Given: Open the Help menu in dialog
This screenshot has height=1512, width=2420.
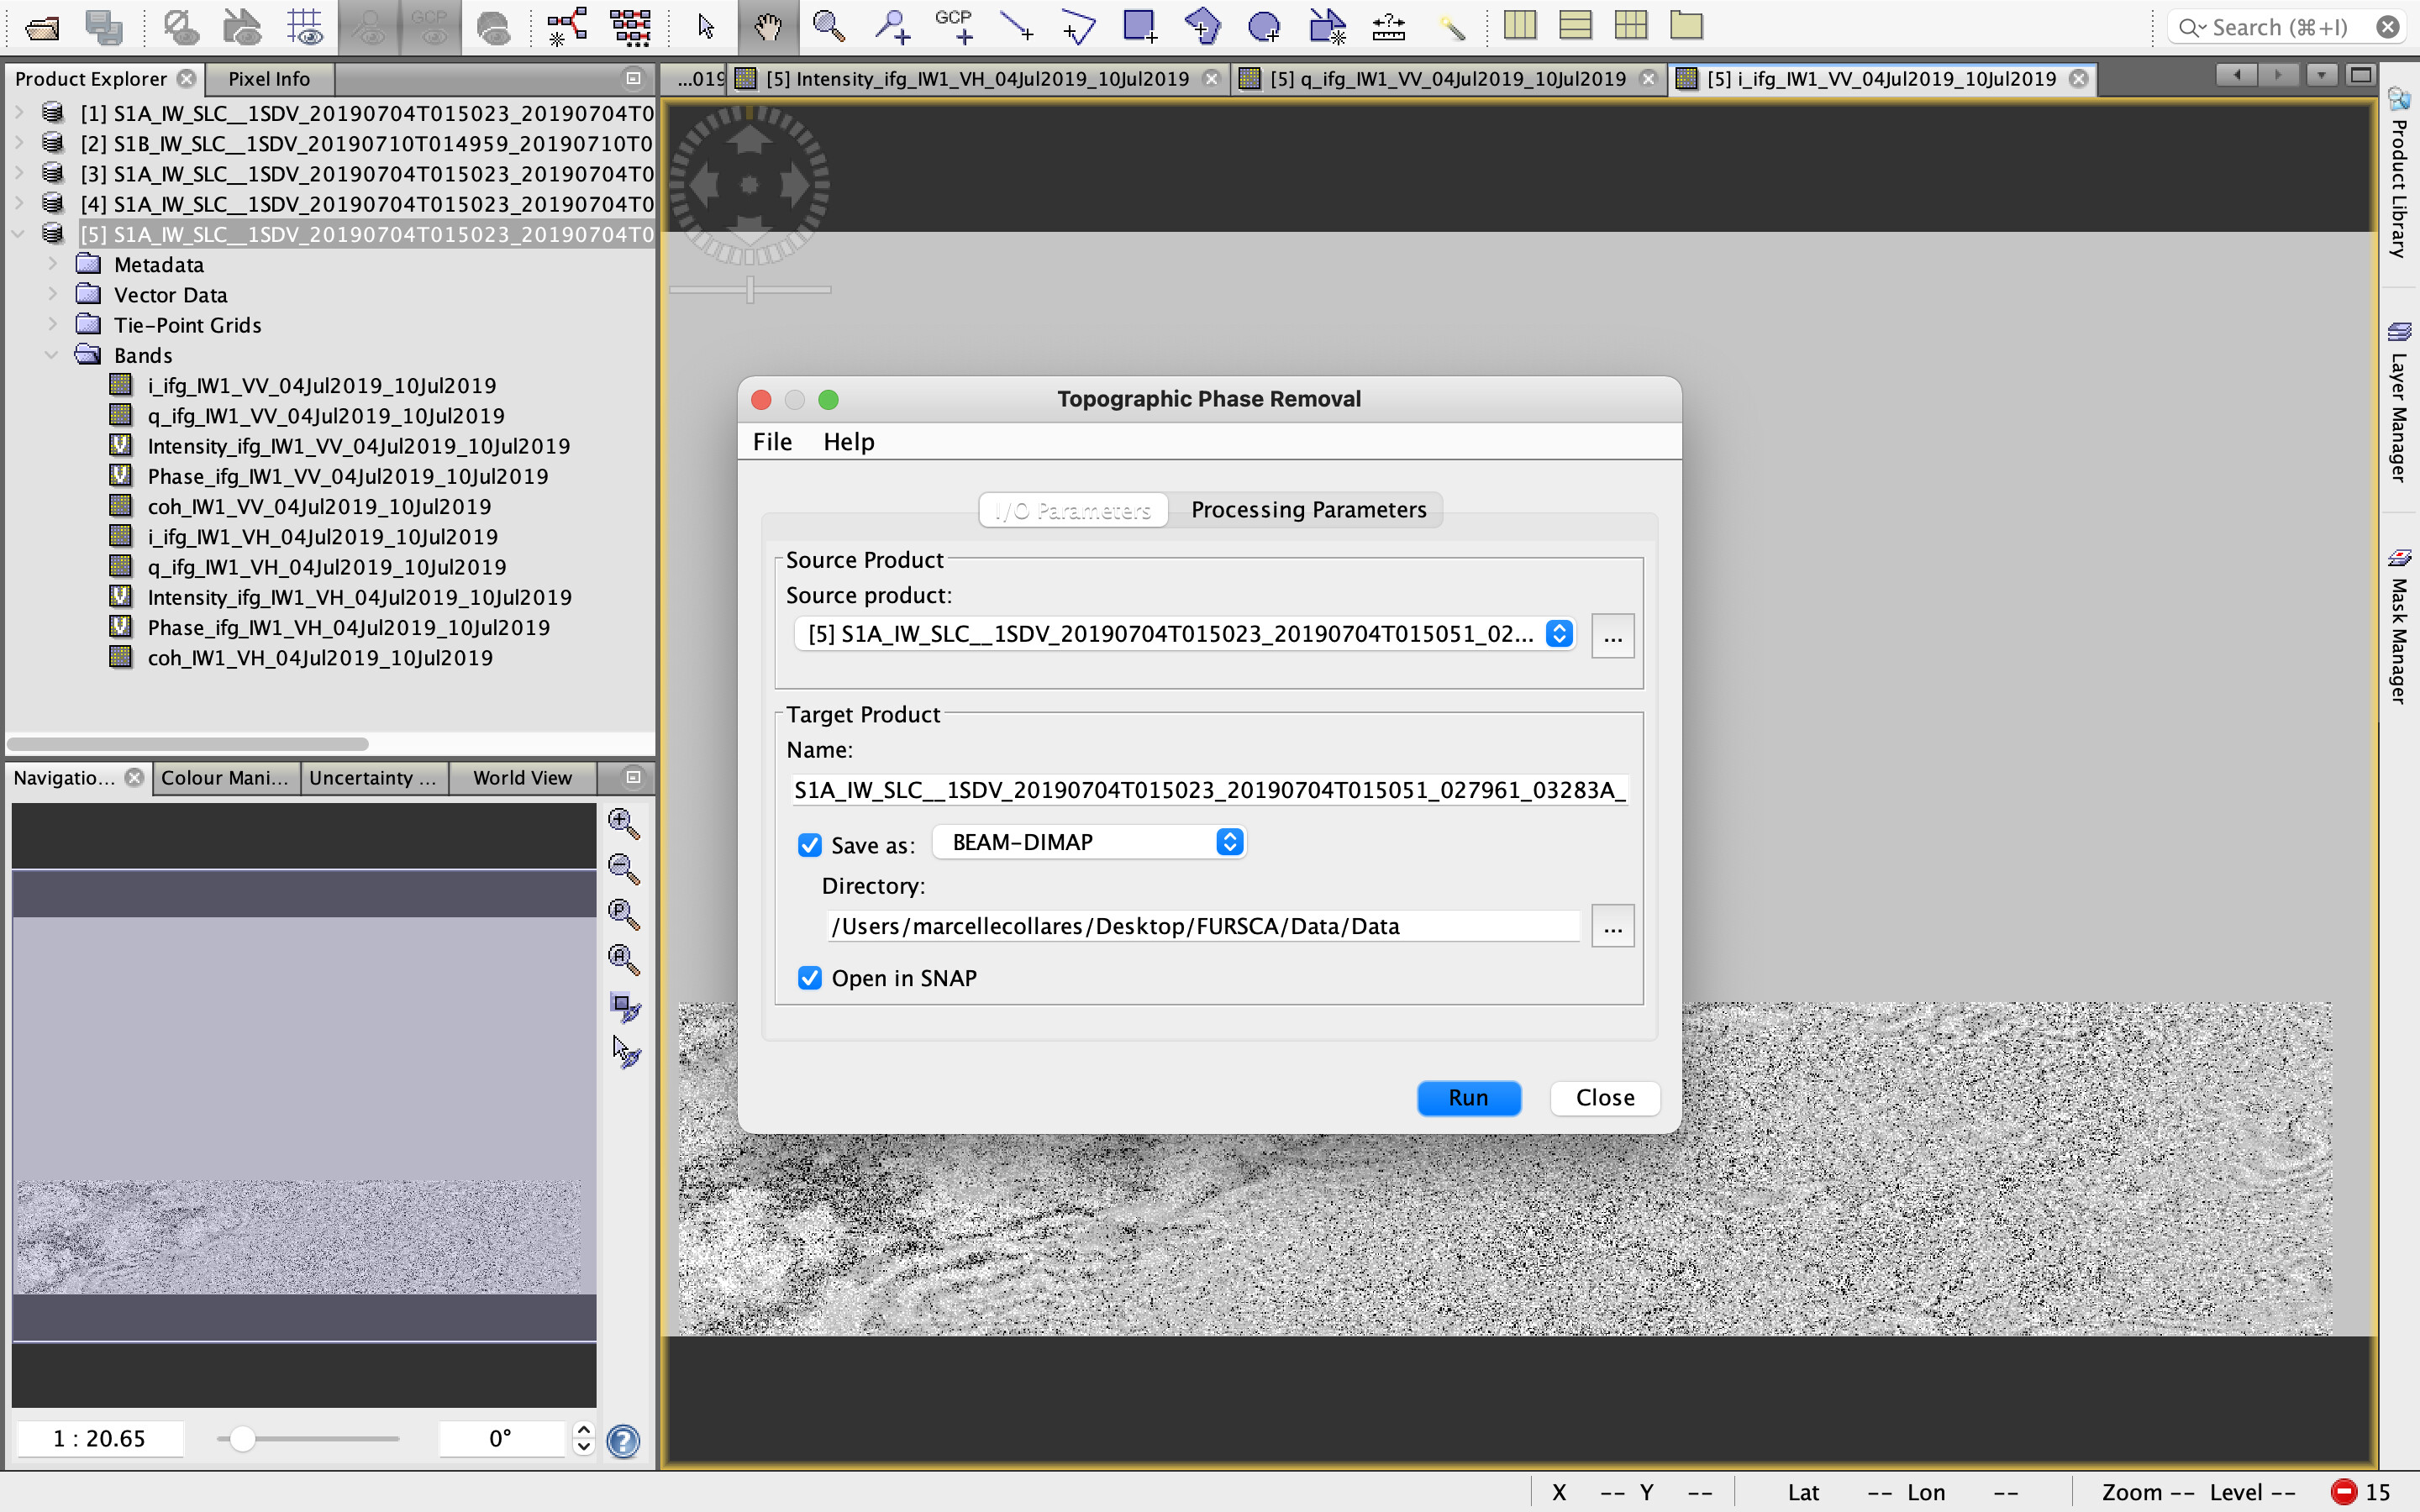Looking at the screenshot, I should coord(849,441).
